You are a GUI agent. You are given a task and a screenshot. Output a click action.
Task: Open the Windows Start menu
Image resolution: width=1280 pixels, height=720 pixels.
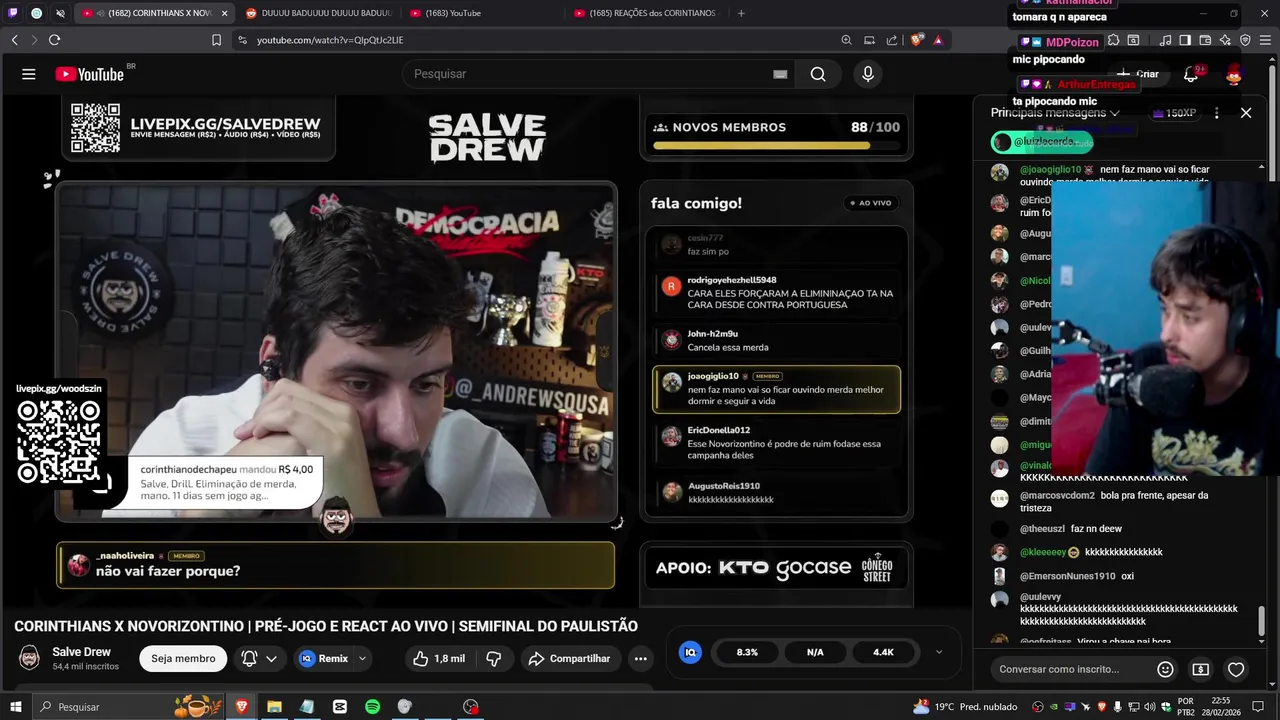[x=16, y=707]
